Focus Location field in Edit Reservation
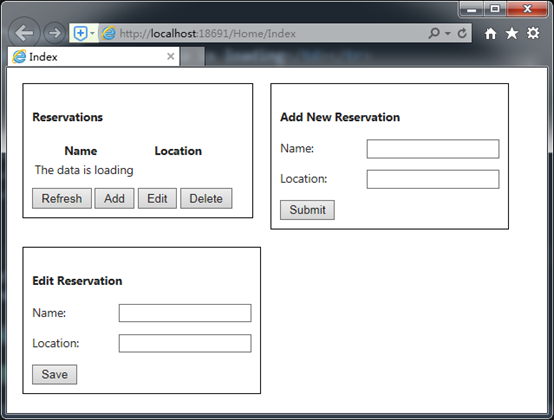This screenshot has height=420, width=554. click(185, 343)
